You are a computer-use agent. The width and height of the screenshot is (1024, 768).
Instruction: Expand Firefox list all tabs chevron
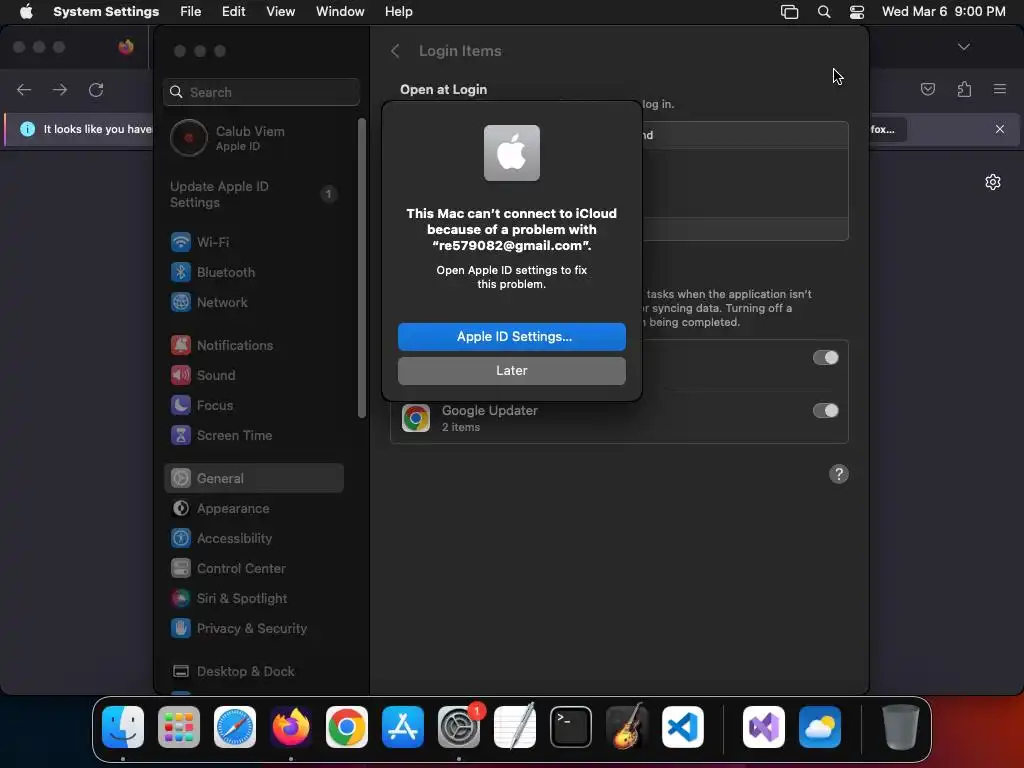[x=963, y=47]
